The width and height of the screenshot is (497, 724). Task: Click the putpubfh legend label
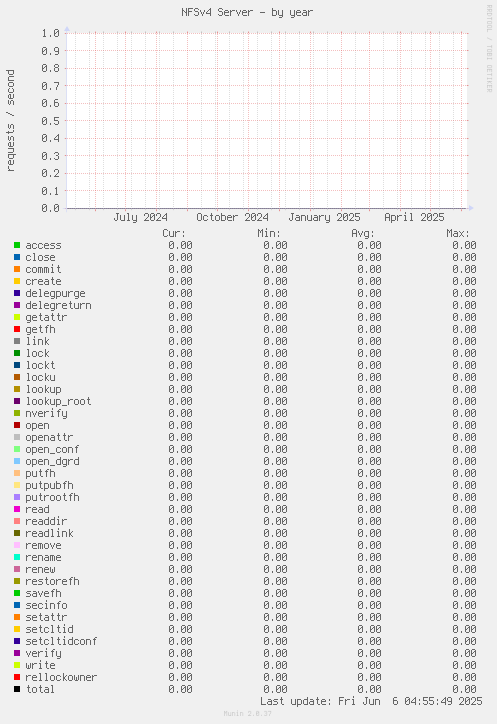pos(49,485)
